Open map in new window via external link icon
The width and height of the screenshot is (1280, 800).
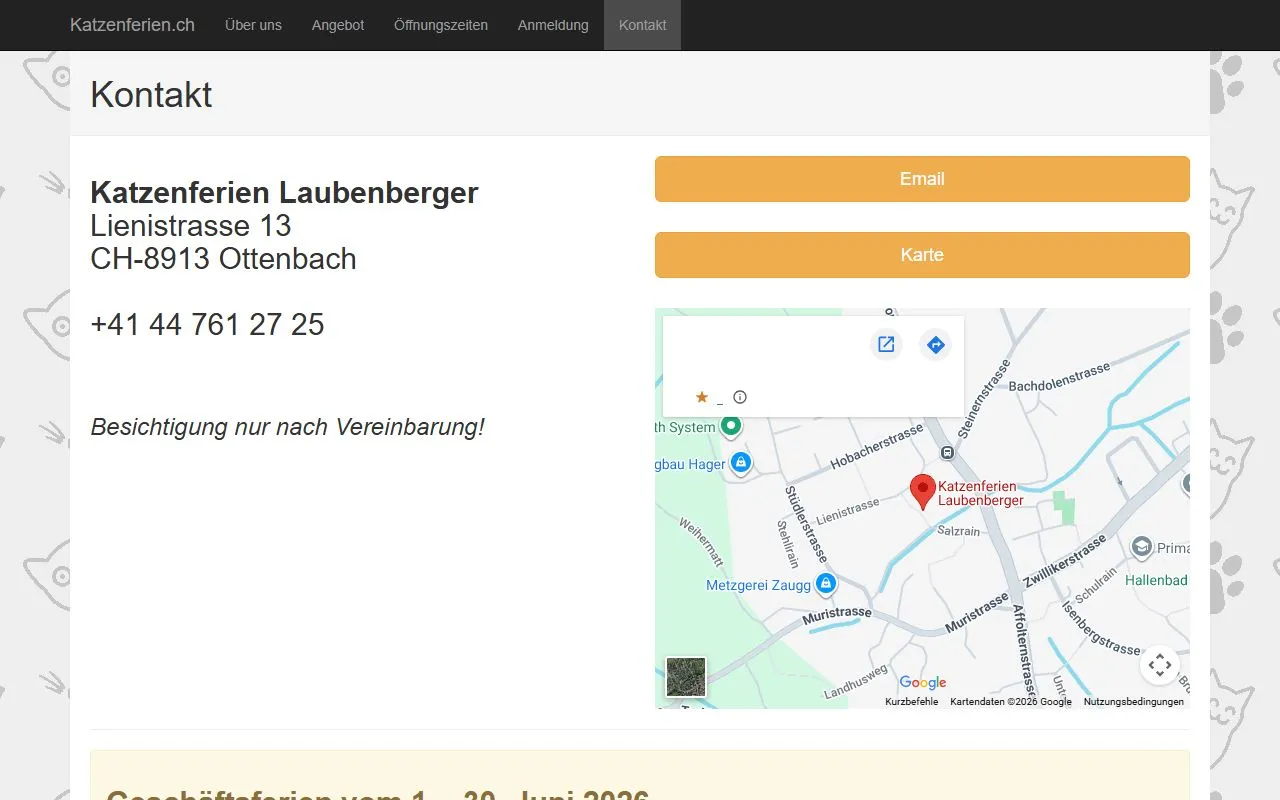tap(886, 343)
